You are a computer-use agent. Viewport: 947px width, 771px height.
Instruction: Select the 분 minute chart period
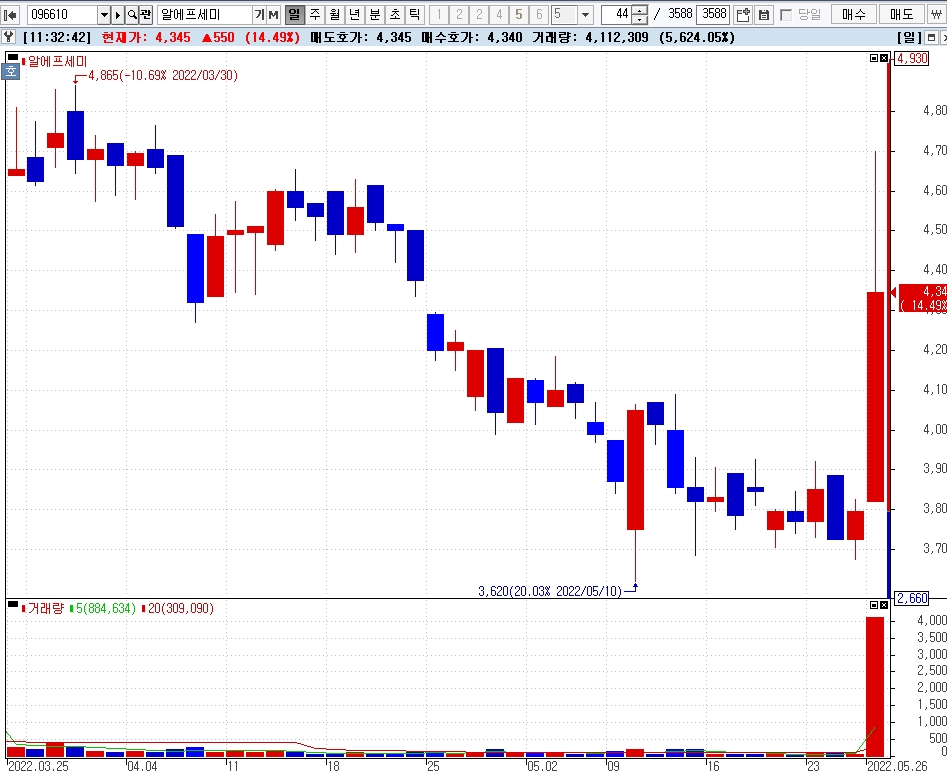click(374, 14)
